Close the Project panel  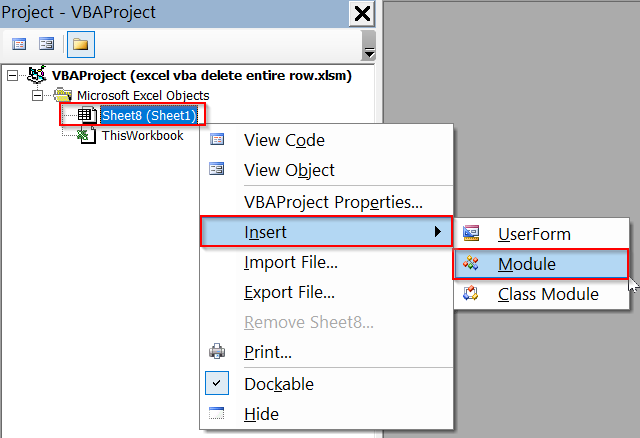362,13
